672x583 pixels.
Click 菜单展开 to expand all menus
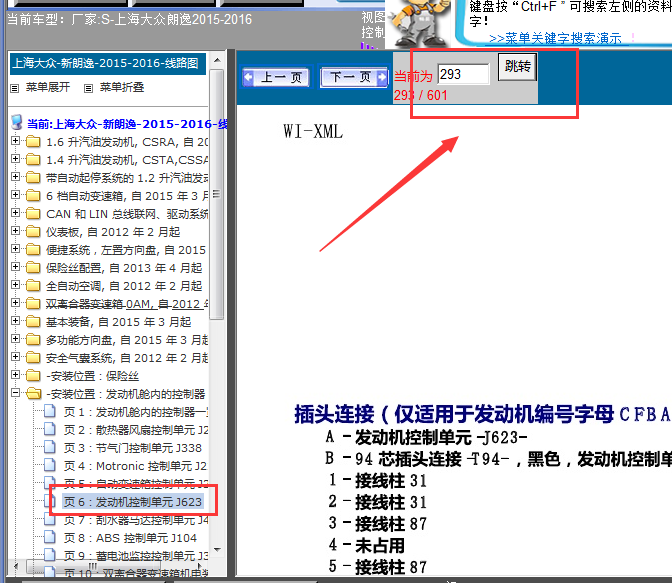tap(48, 87)
